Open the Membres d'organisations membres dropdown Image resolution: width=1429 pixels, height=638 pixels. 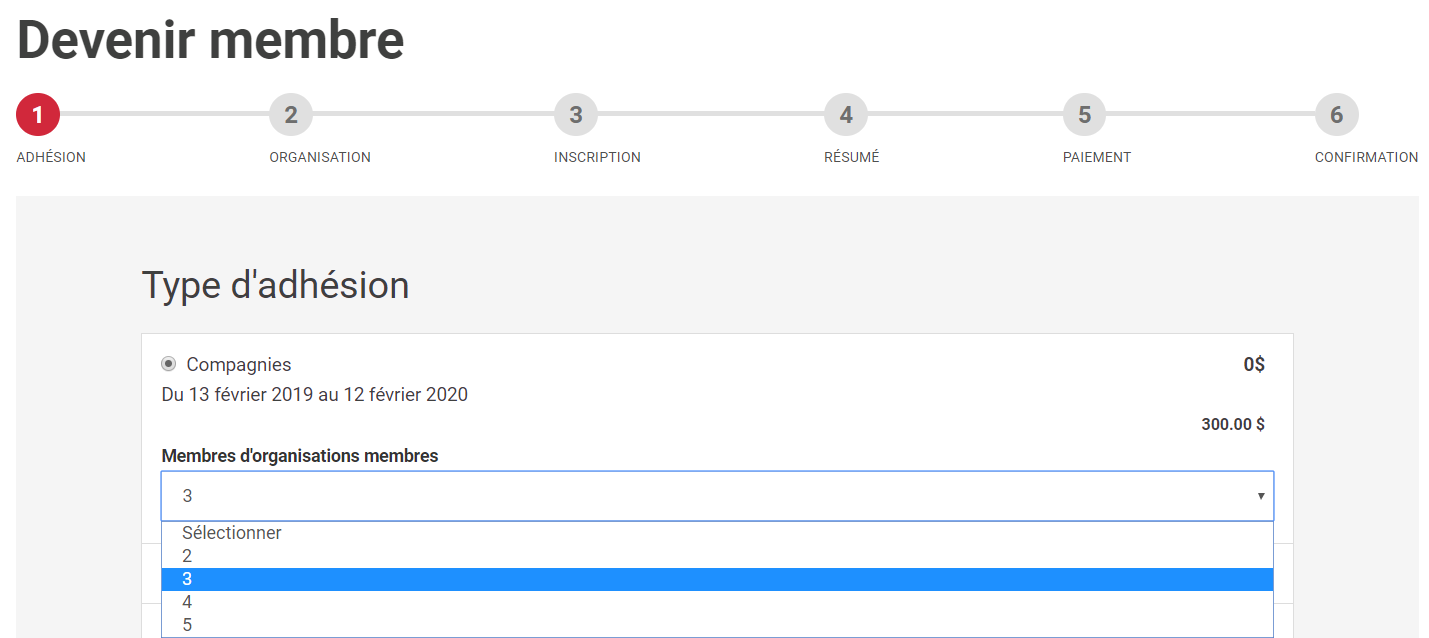pyautogui.click(x=717, y=496)
